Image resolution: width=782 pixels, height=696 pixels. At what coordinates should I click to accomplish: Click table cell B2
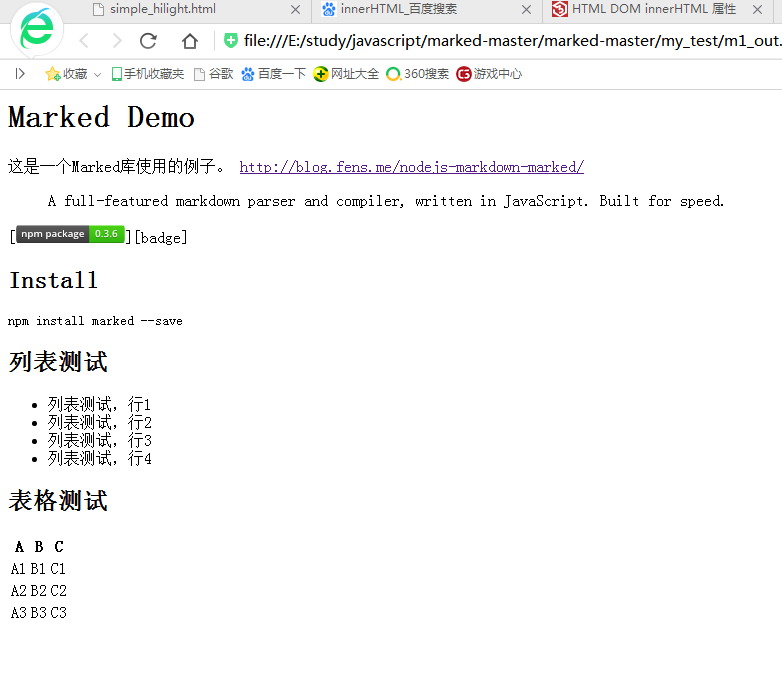point(38,591)
